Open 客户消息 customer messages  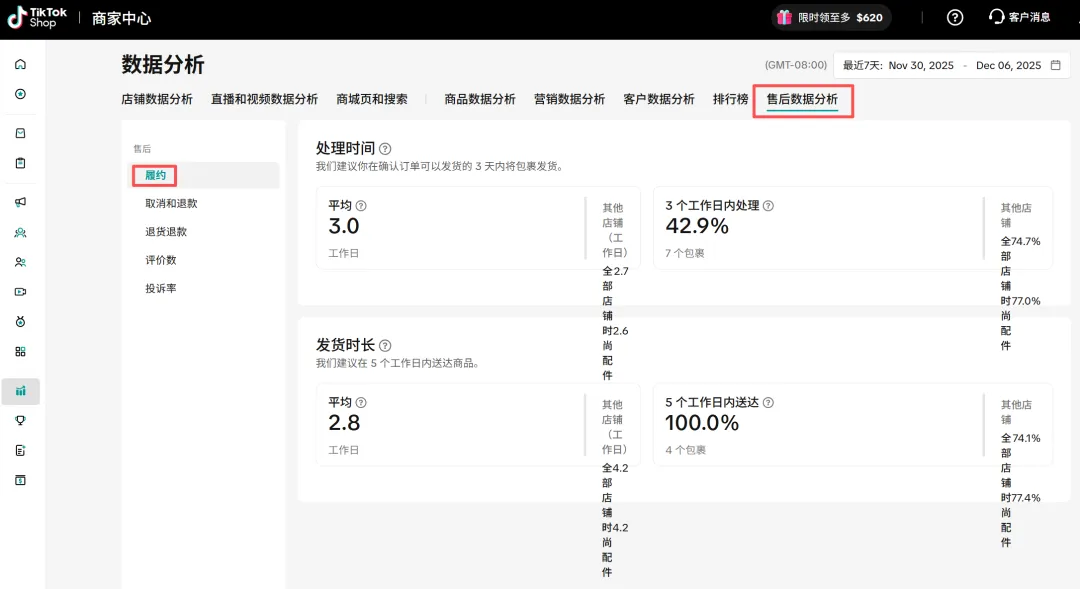[1019, 17]
